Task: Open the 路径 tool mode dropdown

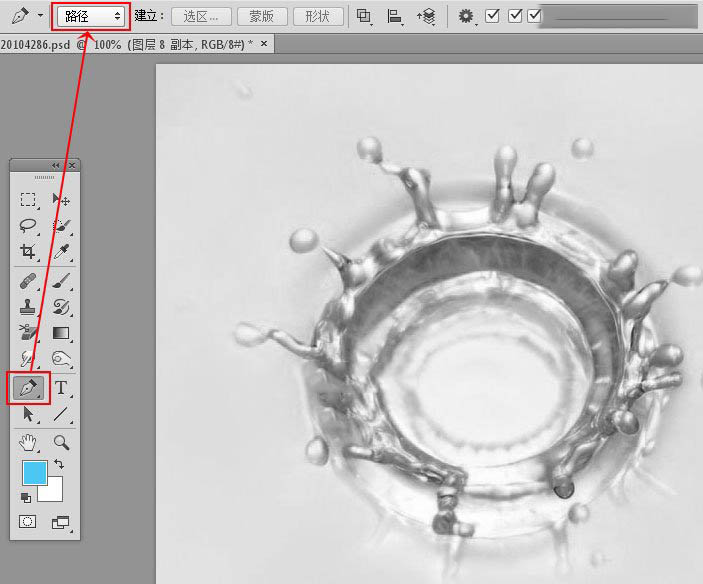Action: 90,16
